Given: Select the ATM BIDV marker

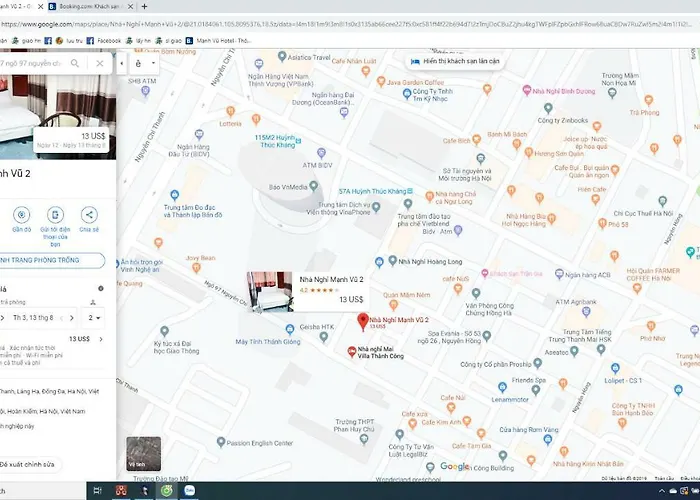Looking at the screenshot, I should (x=321, y=153).
